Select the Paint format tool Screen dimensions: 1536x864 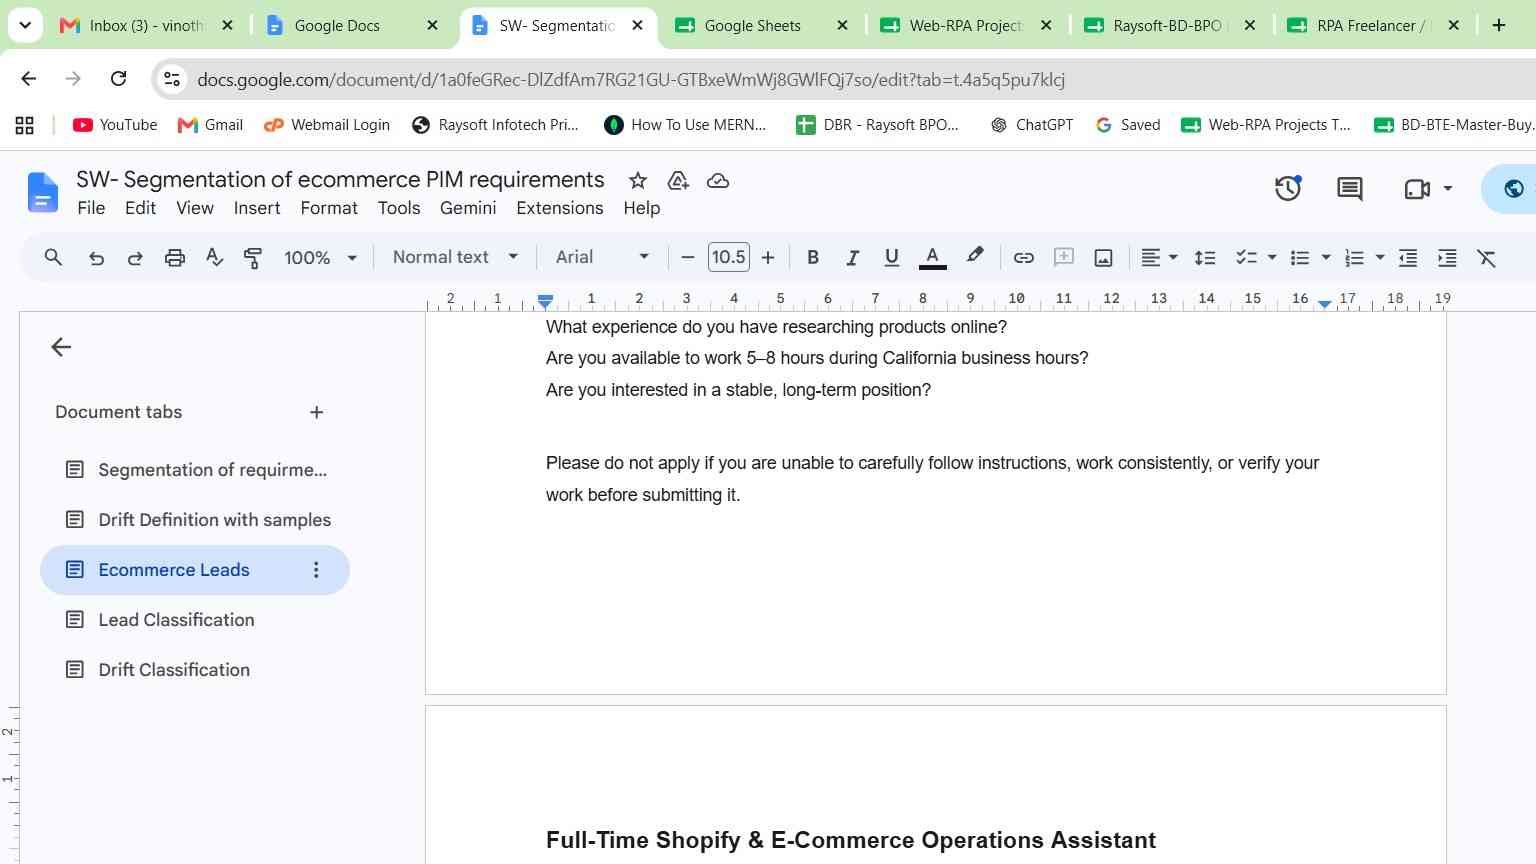click(x=253, y=258)
